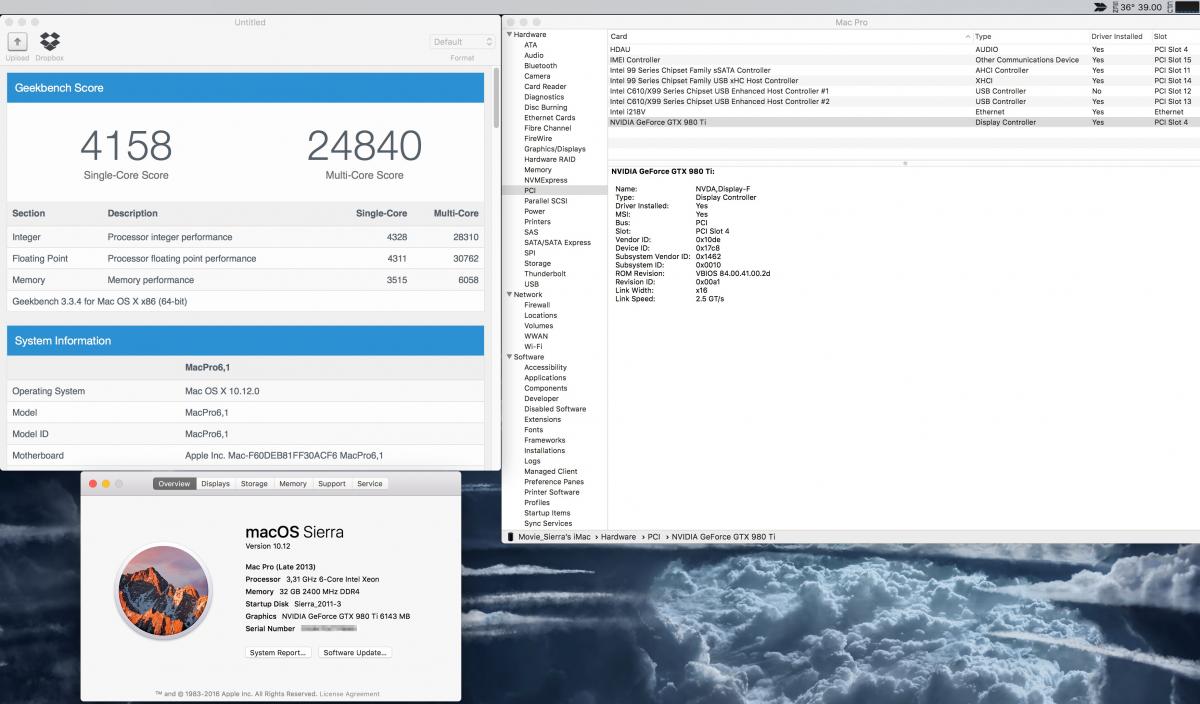1200x704 pixels.
Task: Collapse the Network section in sidebar
Action: point(509,295)
